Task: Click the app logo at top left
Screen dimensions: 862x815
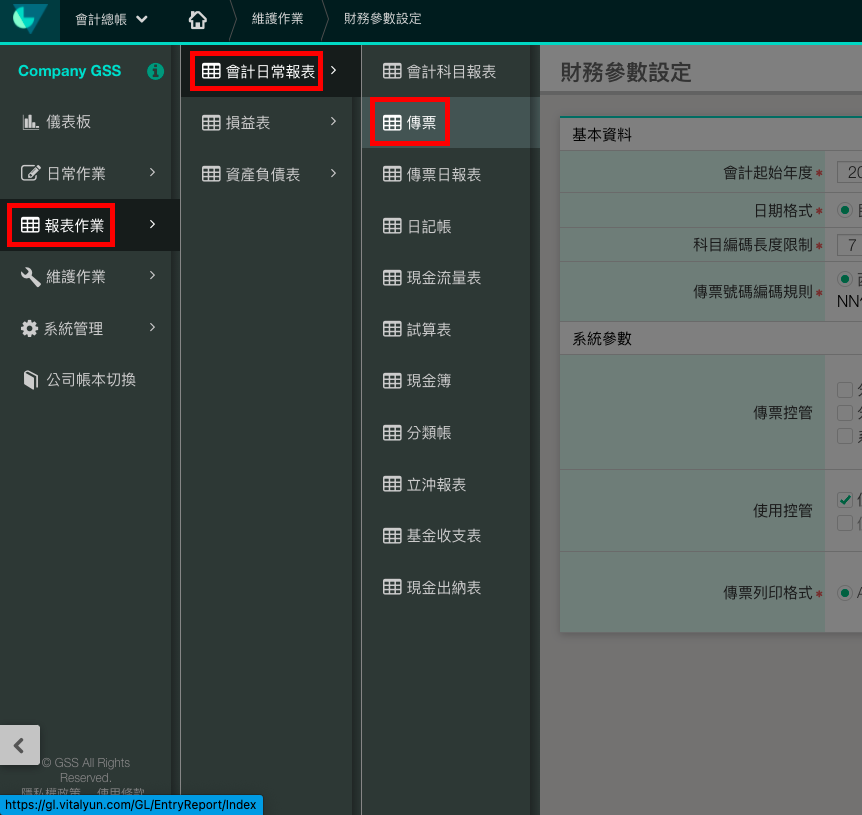Action: tap(29, 19)
